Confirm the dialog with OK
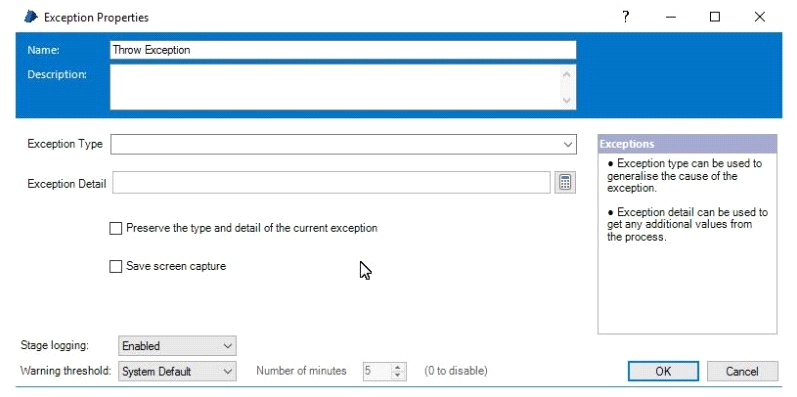The image size is (797, 397). pyautogui.click(x=663, y=371)
